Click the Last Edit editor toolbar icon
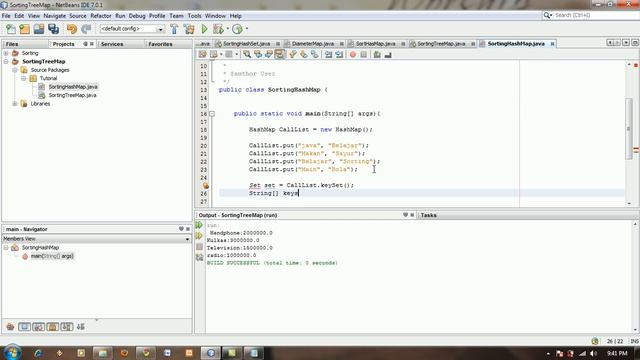 click(202, 54)
